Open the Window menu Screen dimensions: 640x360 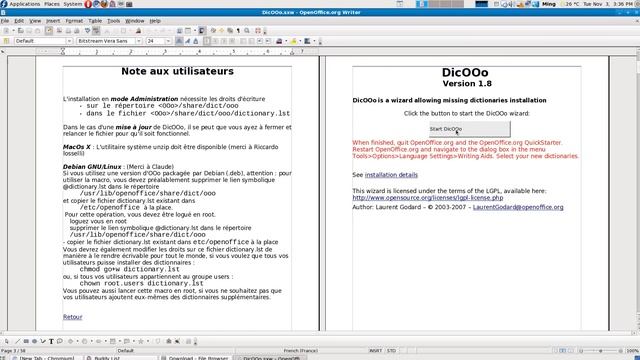click(135, 21)
